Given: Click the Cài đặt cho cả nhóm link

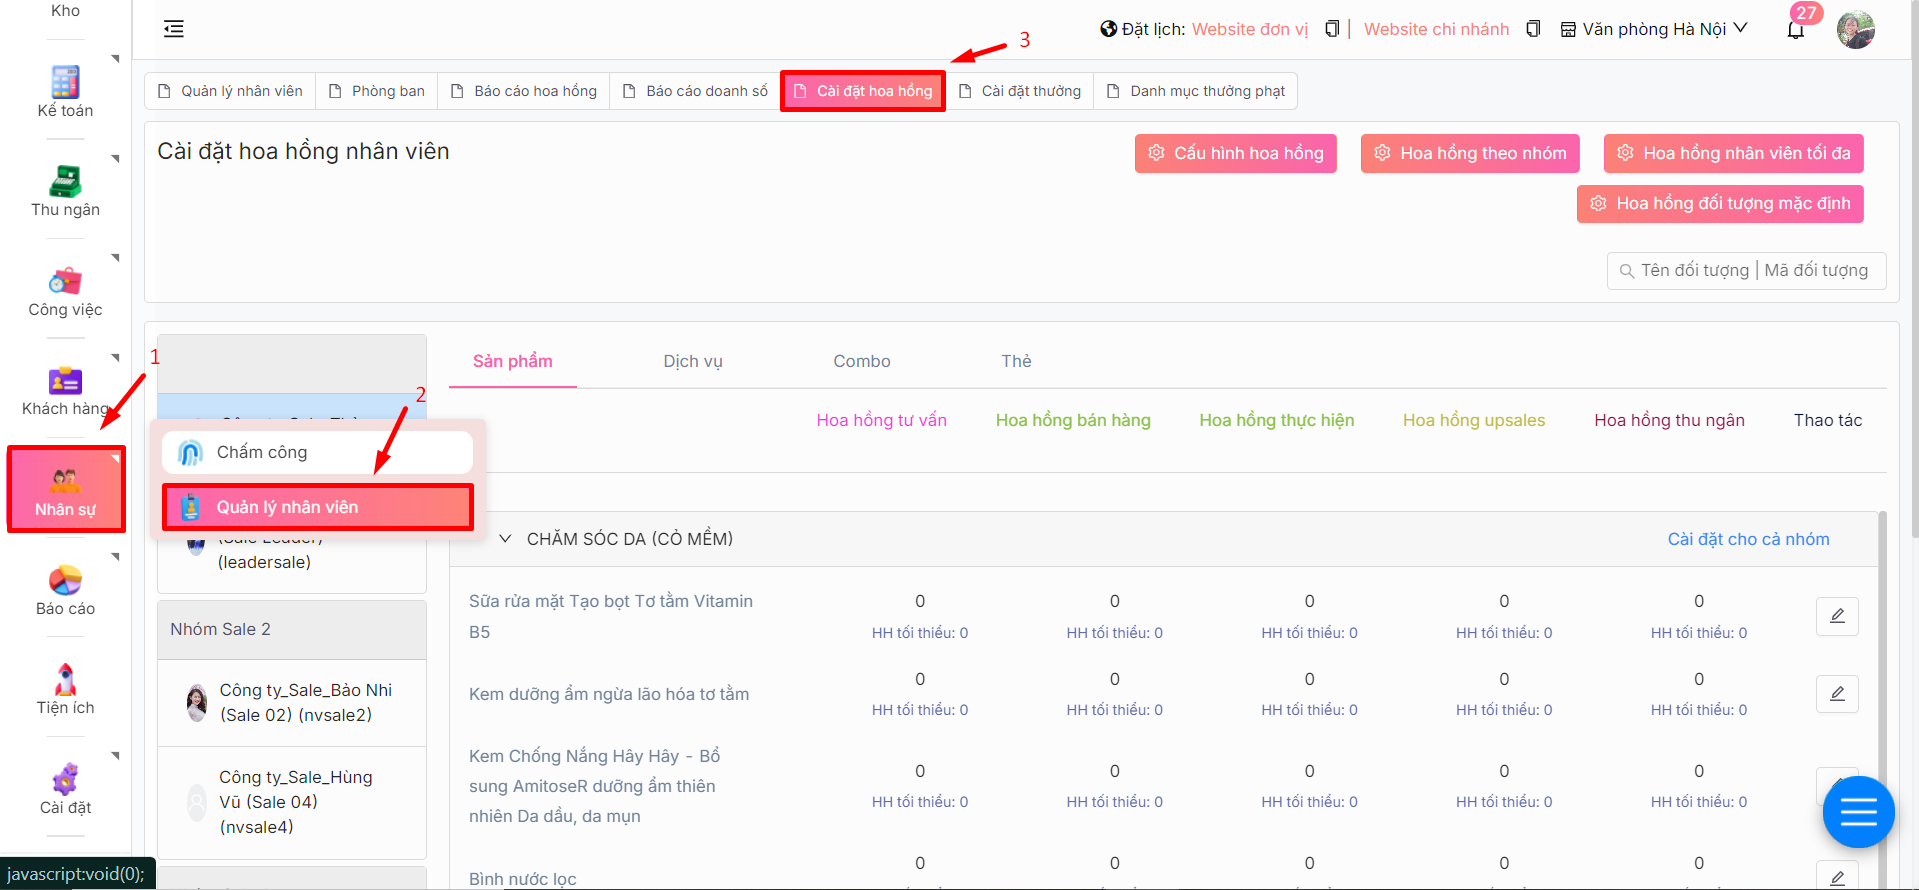Looking at the screenshot, I should pos(1748,539).
